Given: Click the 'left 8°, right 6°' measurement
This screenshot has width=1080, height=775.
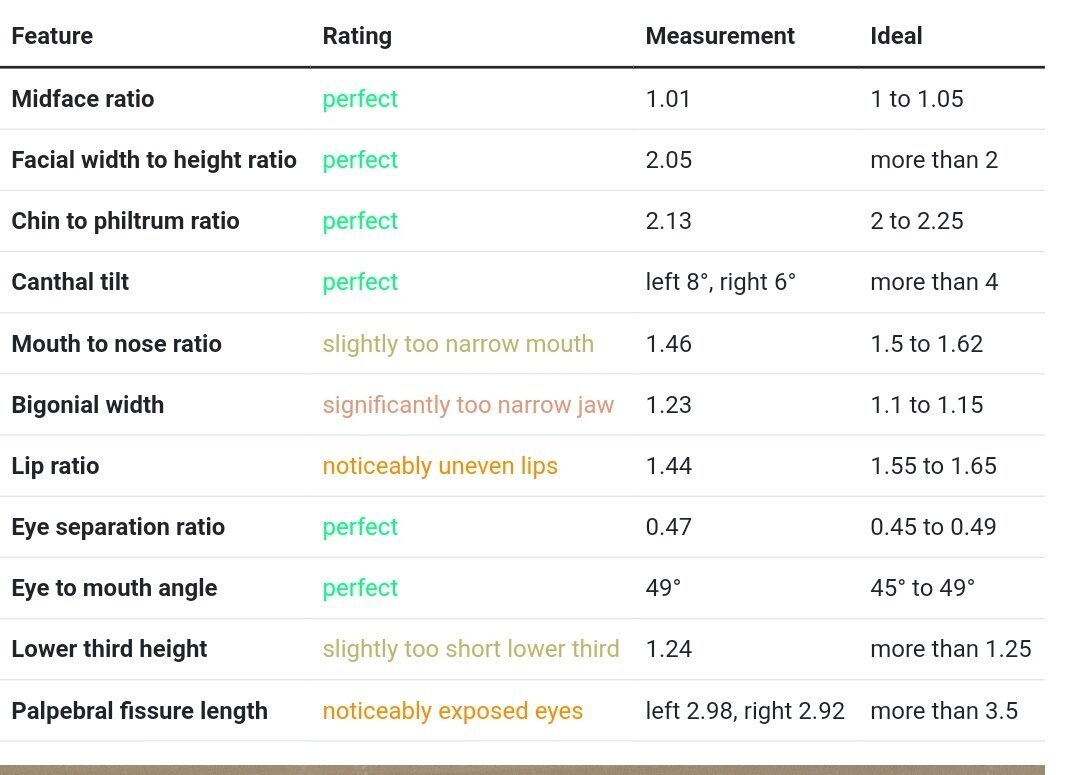Looking at the screenshot, I should point(721,282).
